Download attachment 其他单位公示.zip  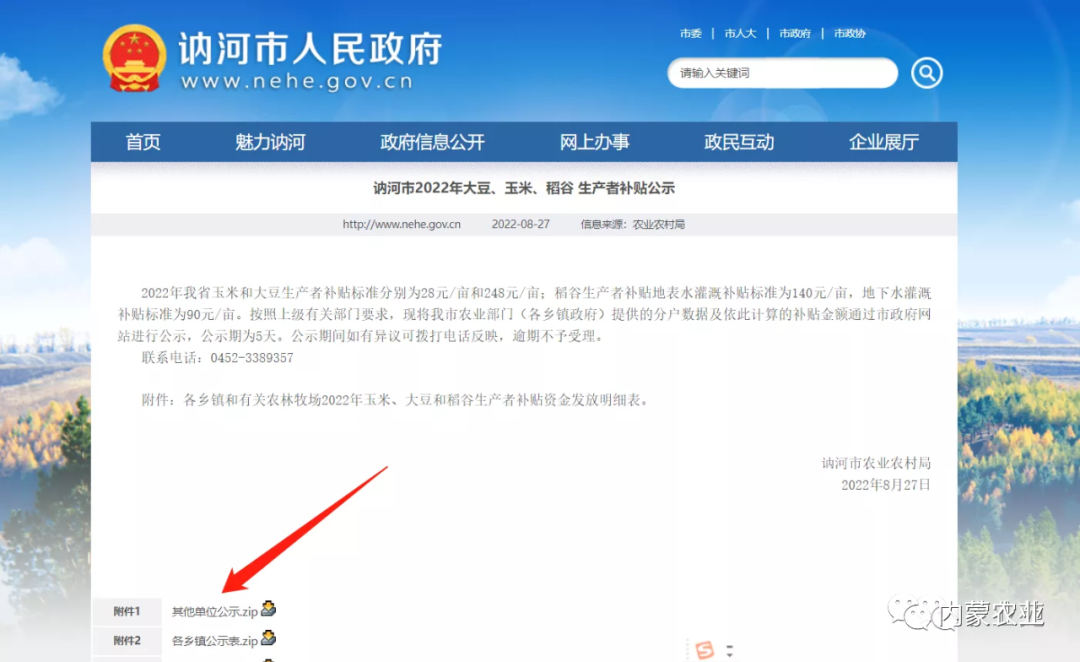click(x=214, y=612)
